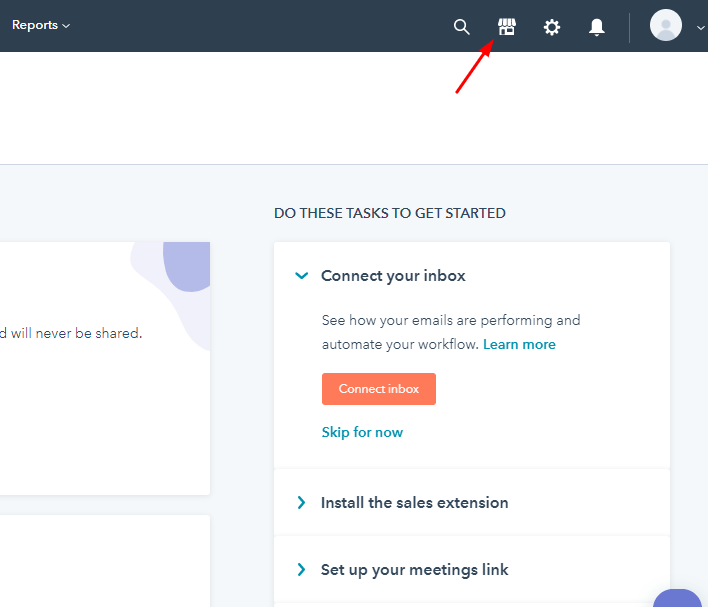This screenshot has width=708, height=607.
Task: Follow the Learn more link
Action: 519,345
